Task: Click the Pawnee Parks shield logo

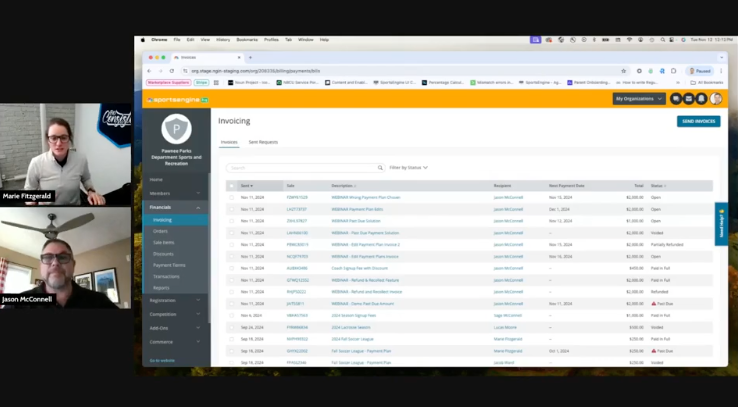Action: point(176,129)
